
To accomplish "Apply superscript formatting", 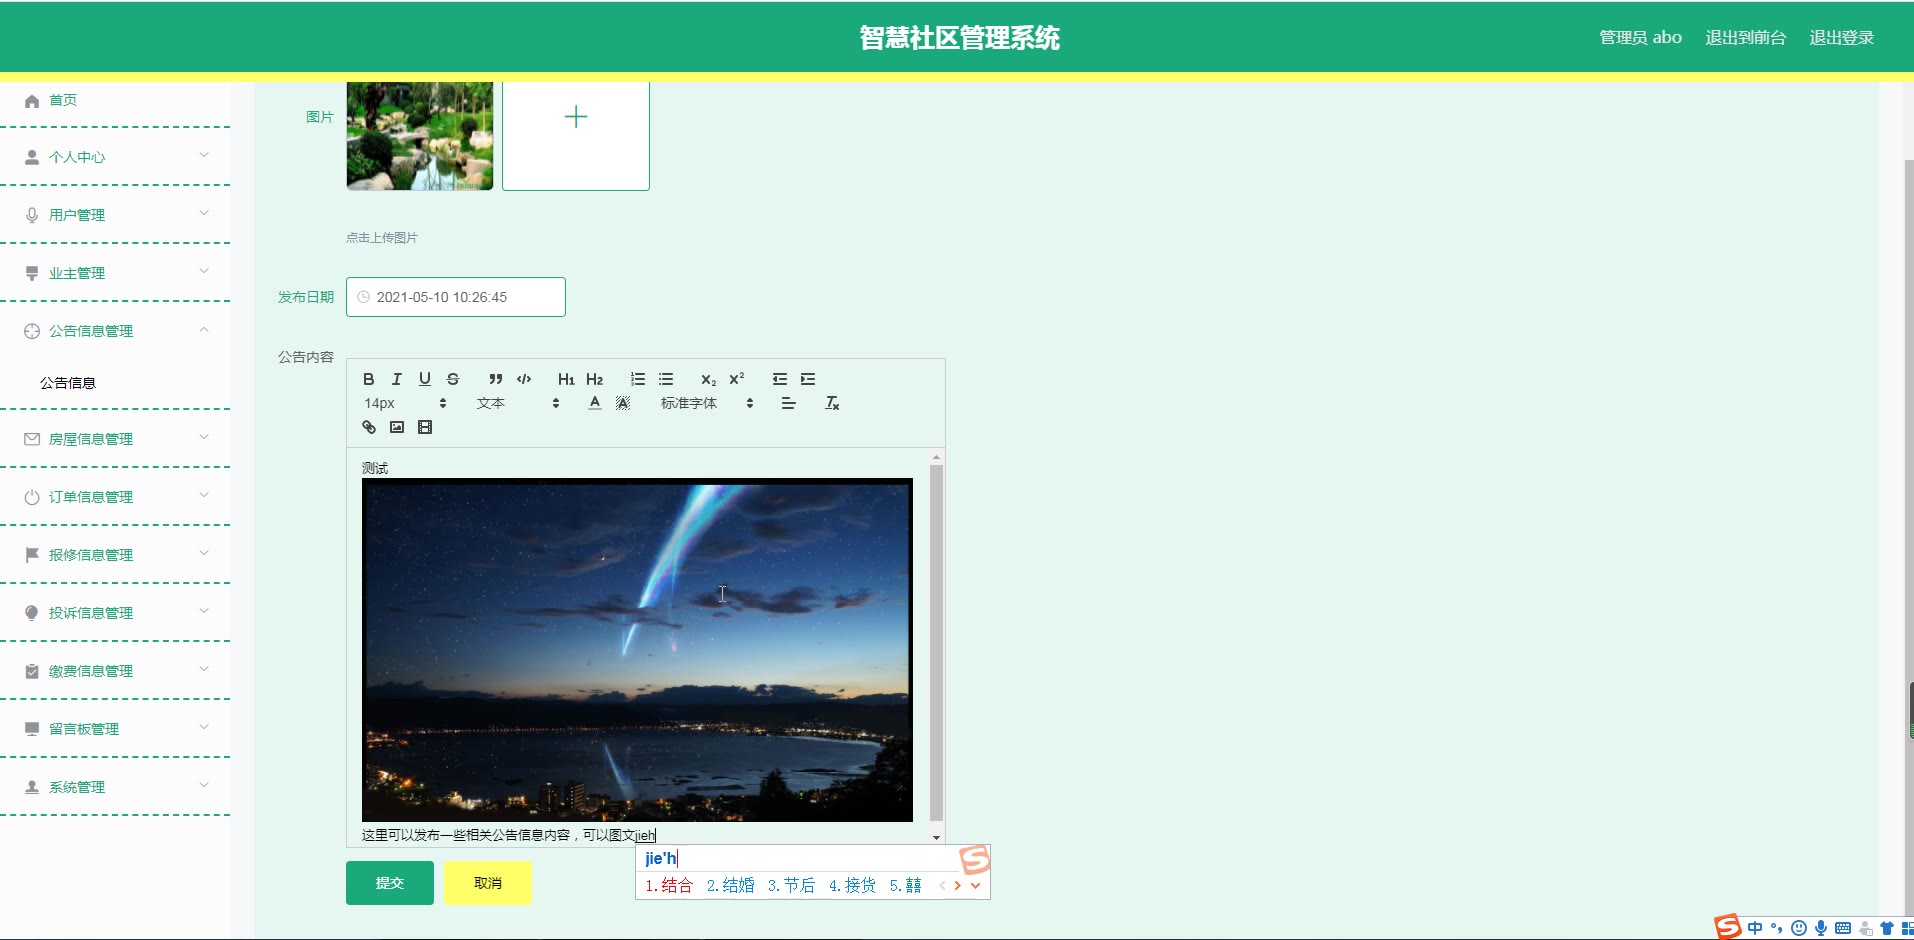I will coord(737,379).
